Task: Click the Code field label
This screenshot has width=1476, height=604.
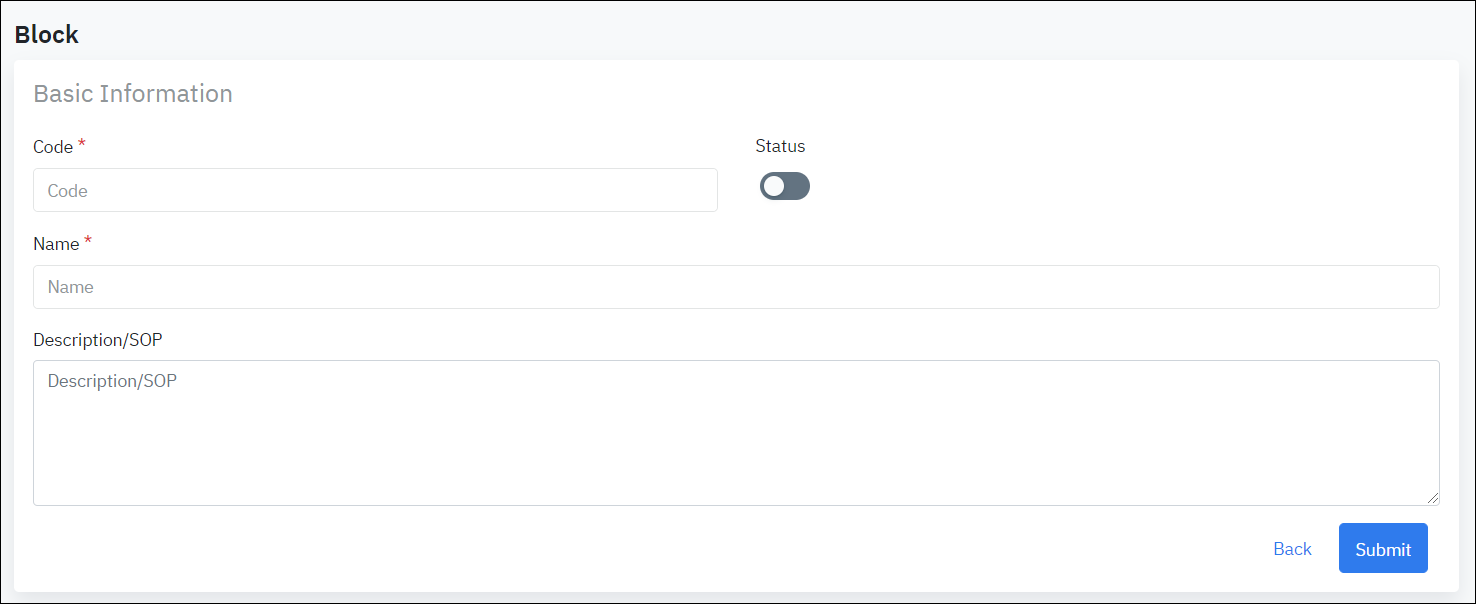Action: [x=53, y=147]
